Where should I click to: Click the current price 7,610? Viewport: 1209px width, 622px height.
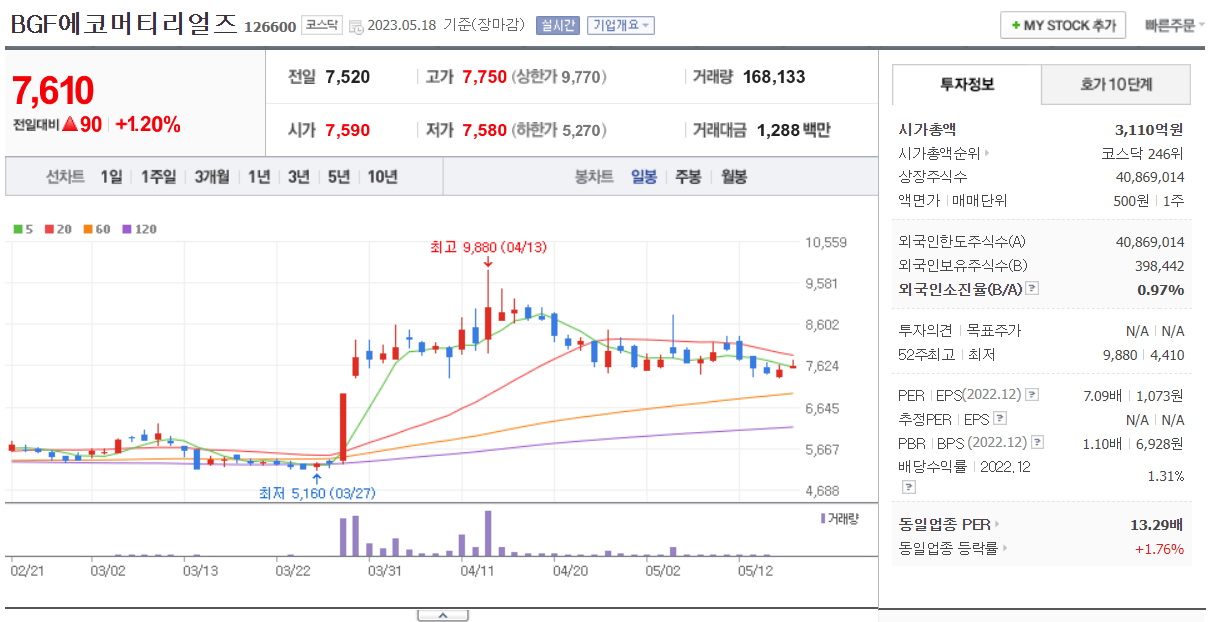point(53,91)
